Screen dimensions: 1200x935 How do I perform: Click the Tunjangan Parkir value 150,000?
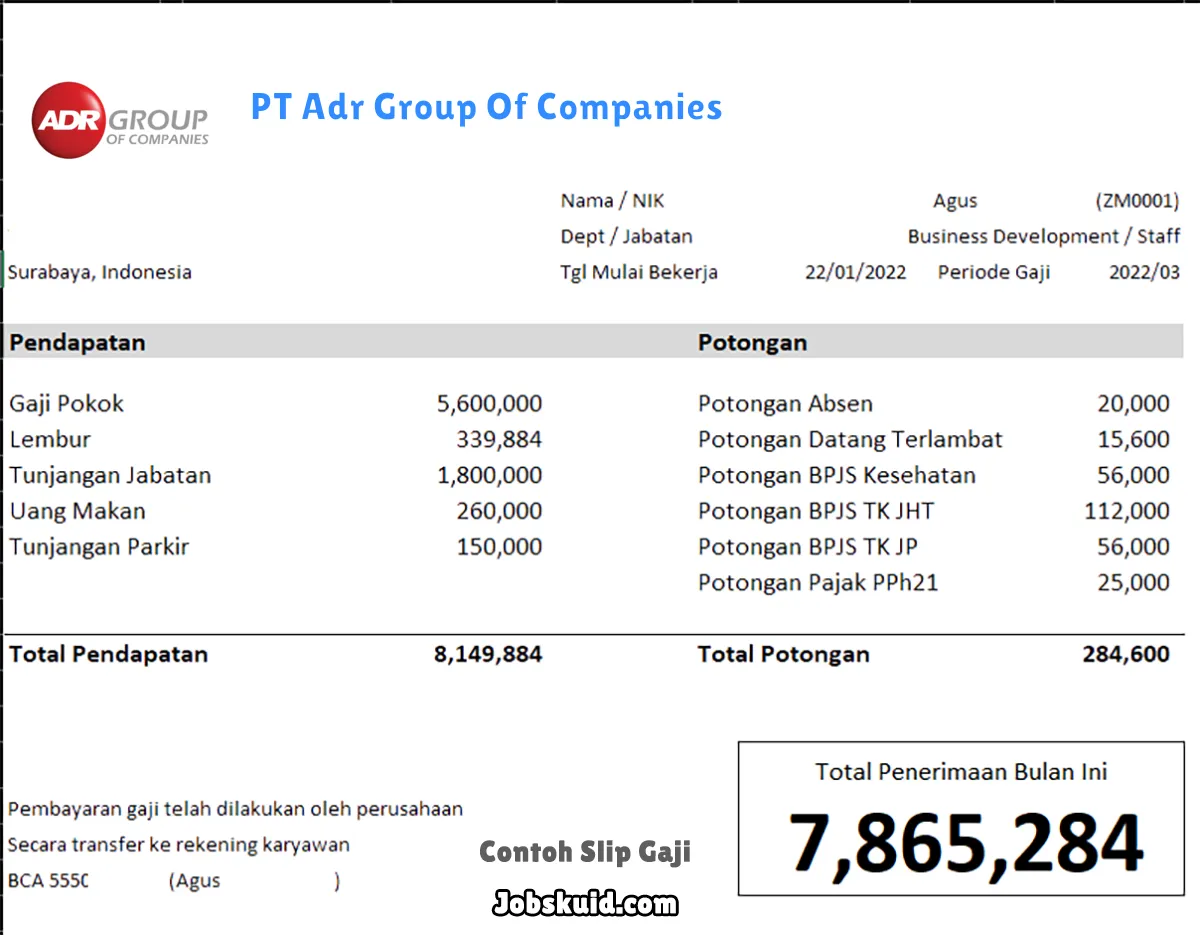[499, 547]
